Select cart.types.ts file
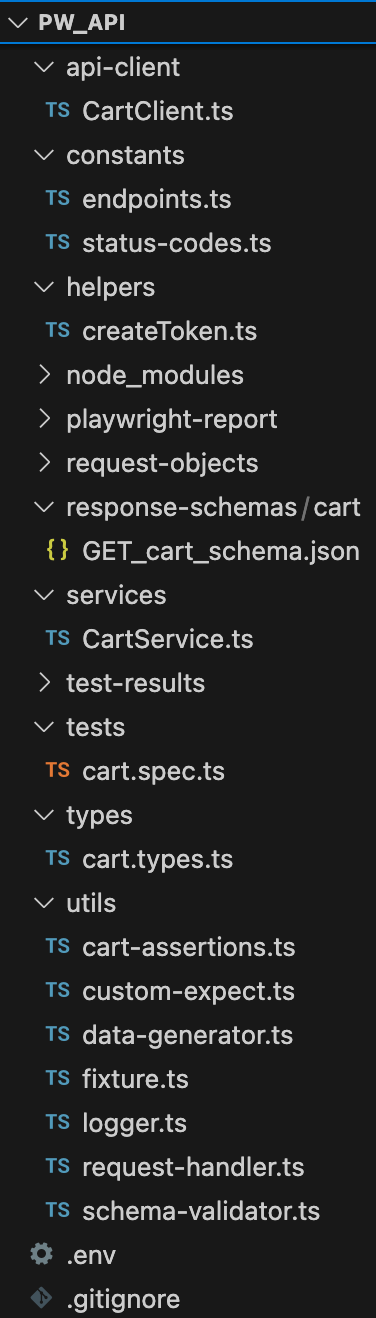The image size is (376, 1318). [x=157, y=859]
